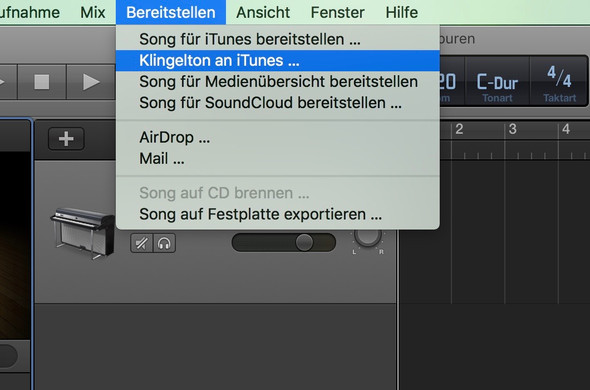Screen dimensions: 590x390
Task: Adjust the track volume slider
Action: tap(284, 242)
